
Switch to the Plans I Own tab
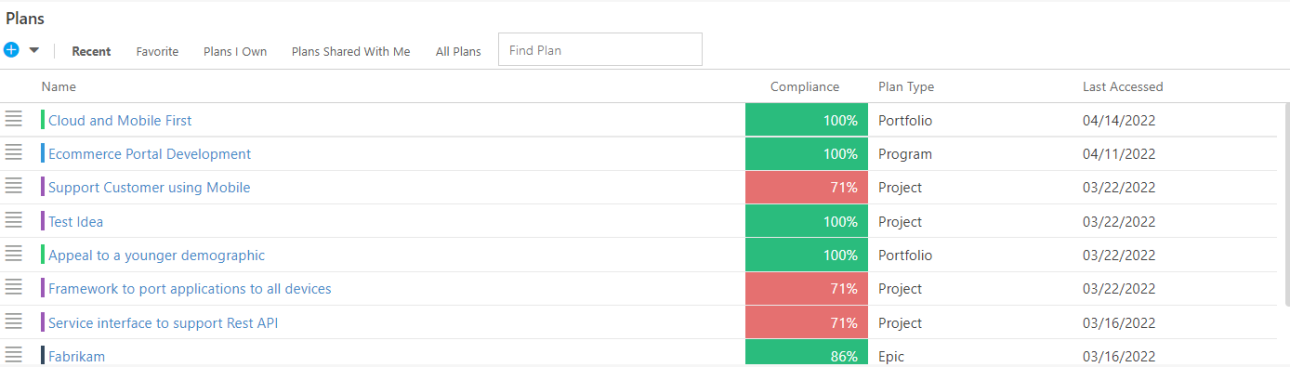tap(235, 51)
